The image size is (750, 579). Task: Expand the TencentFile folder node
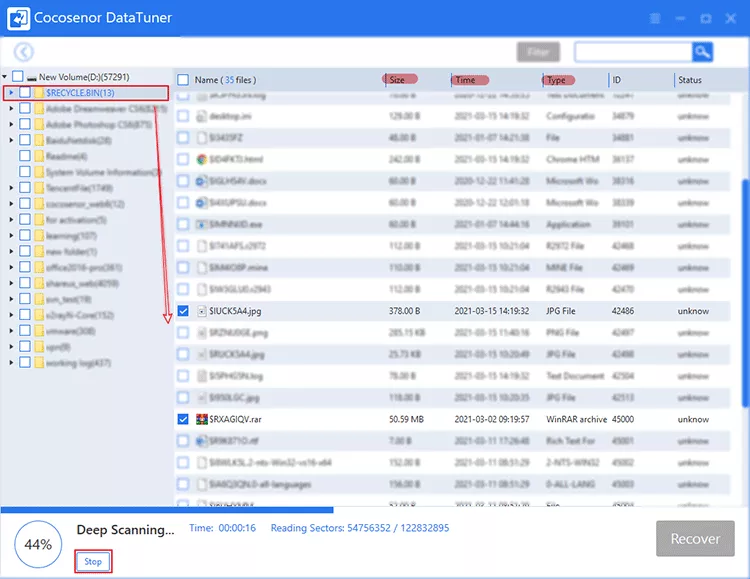coord(11,188)
